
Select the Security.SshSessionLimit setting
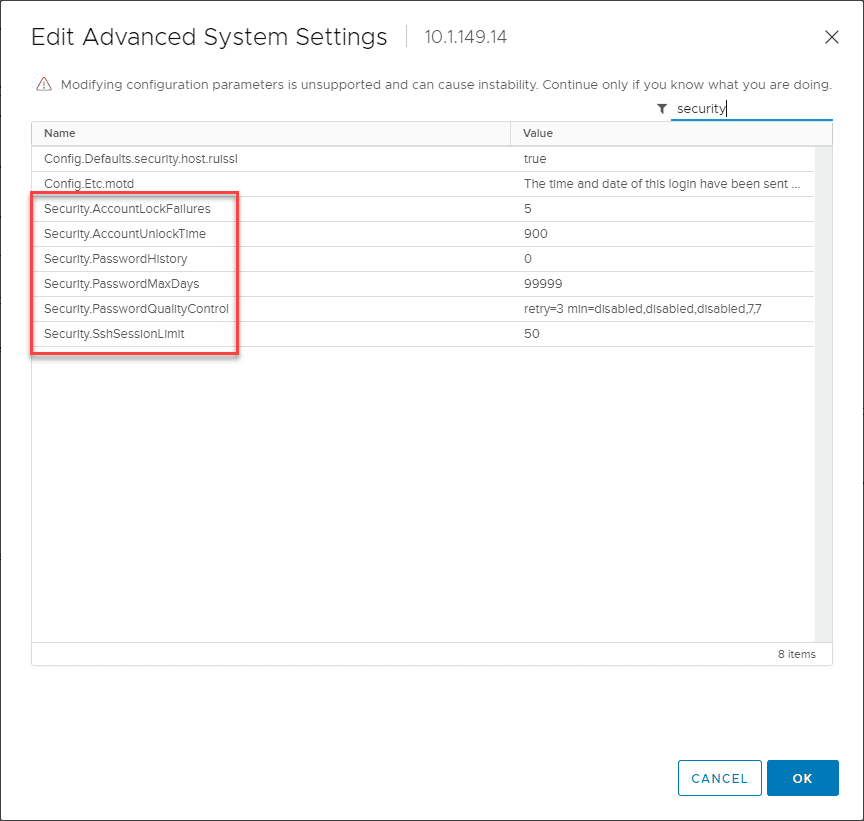pyautogui.click(x=114, y=334)
